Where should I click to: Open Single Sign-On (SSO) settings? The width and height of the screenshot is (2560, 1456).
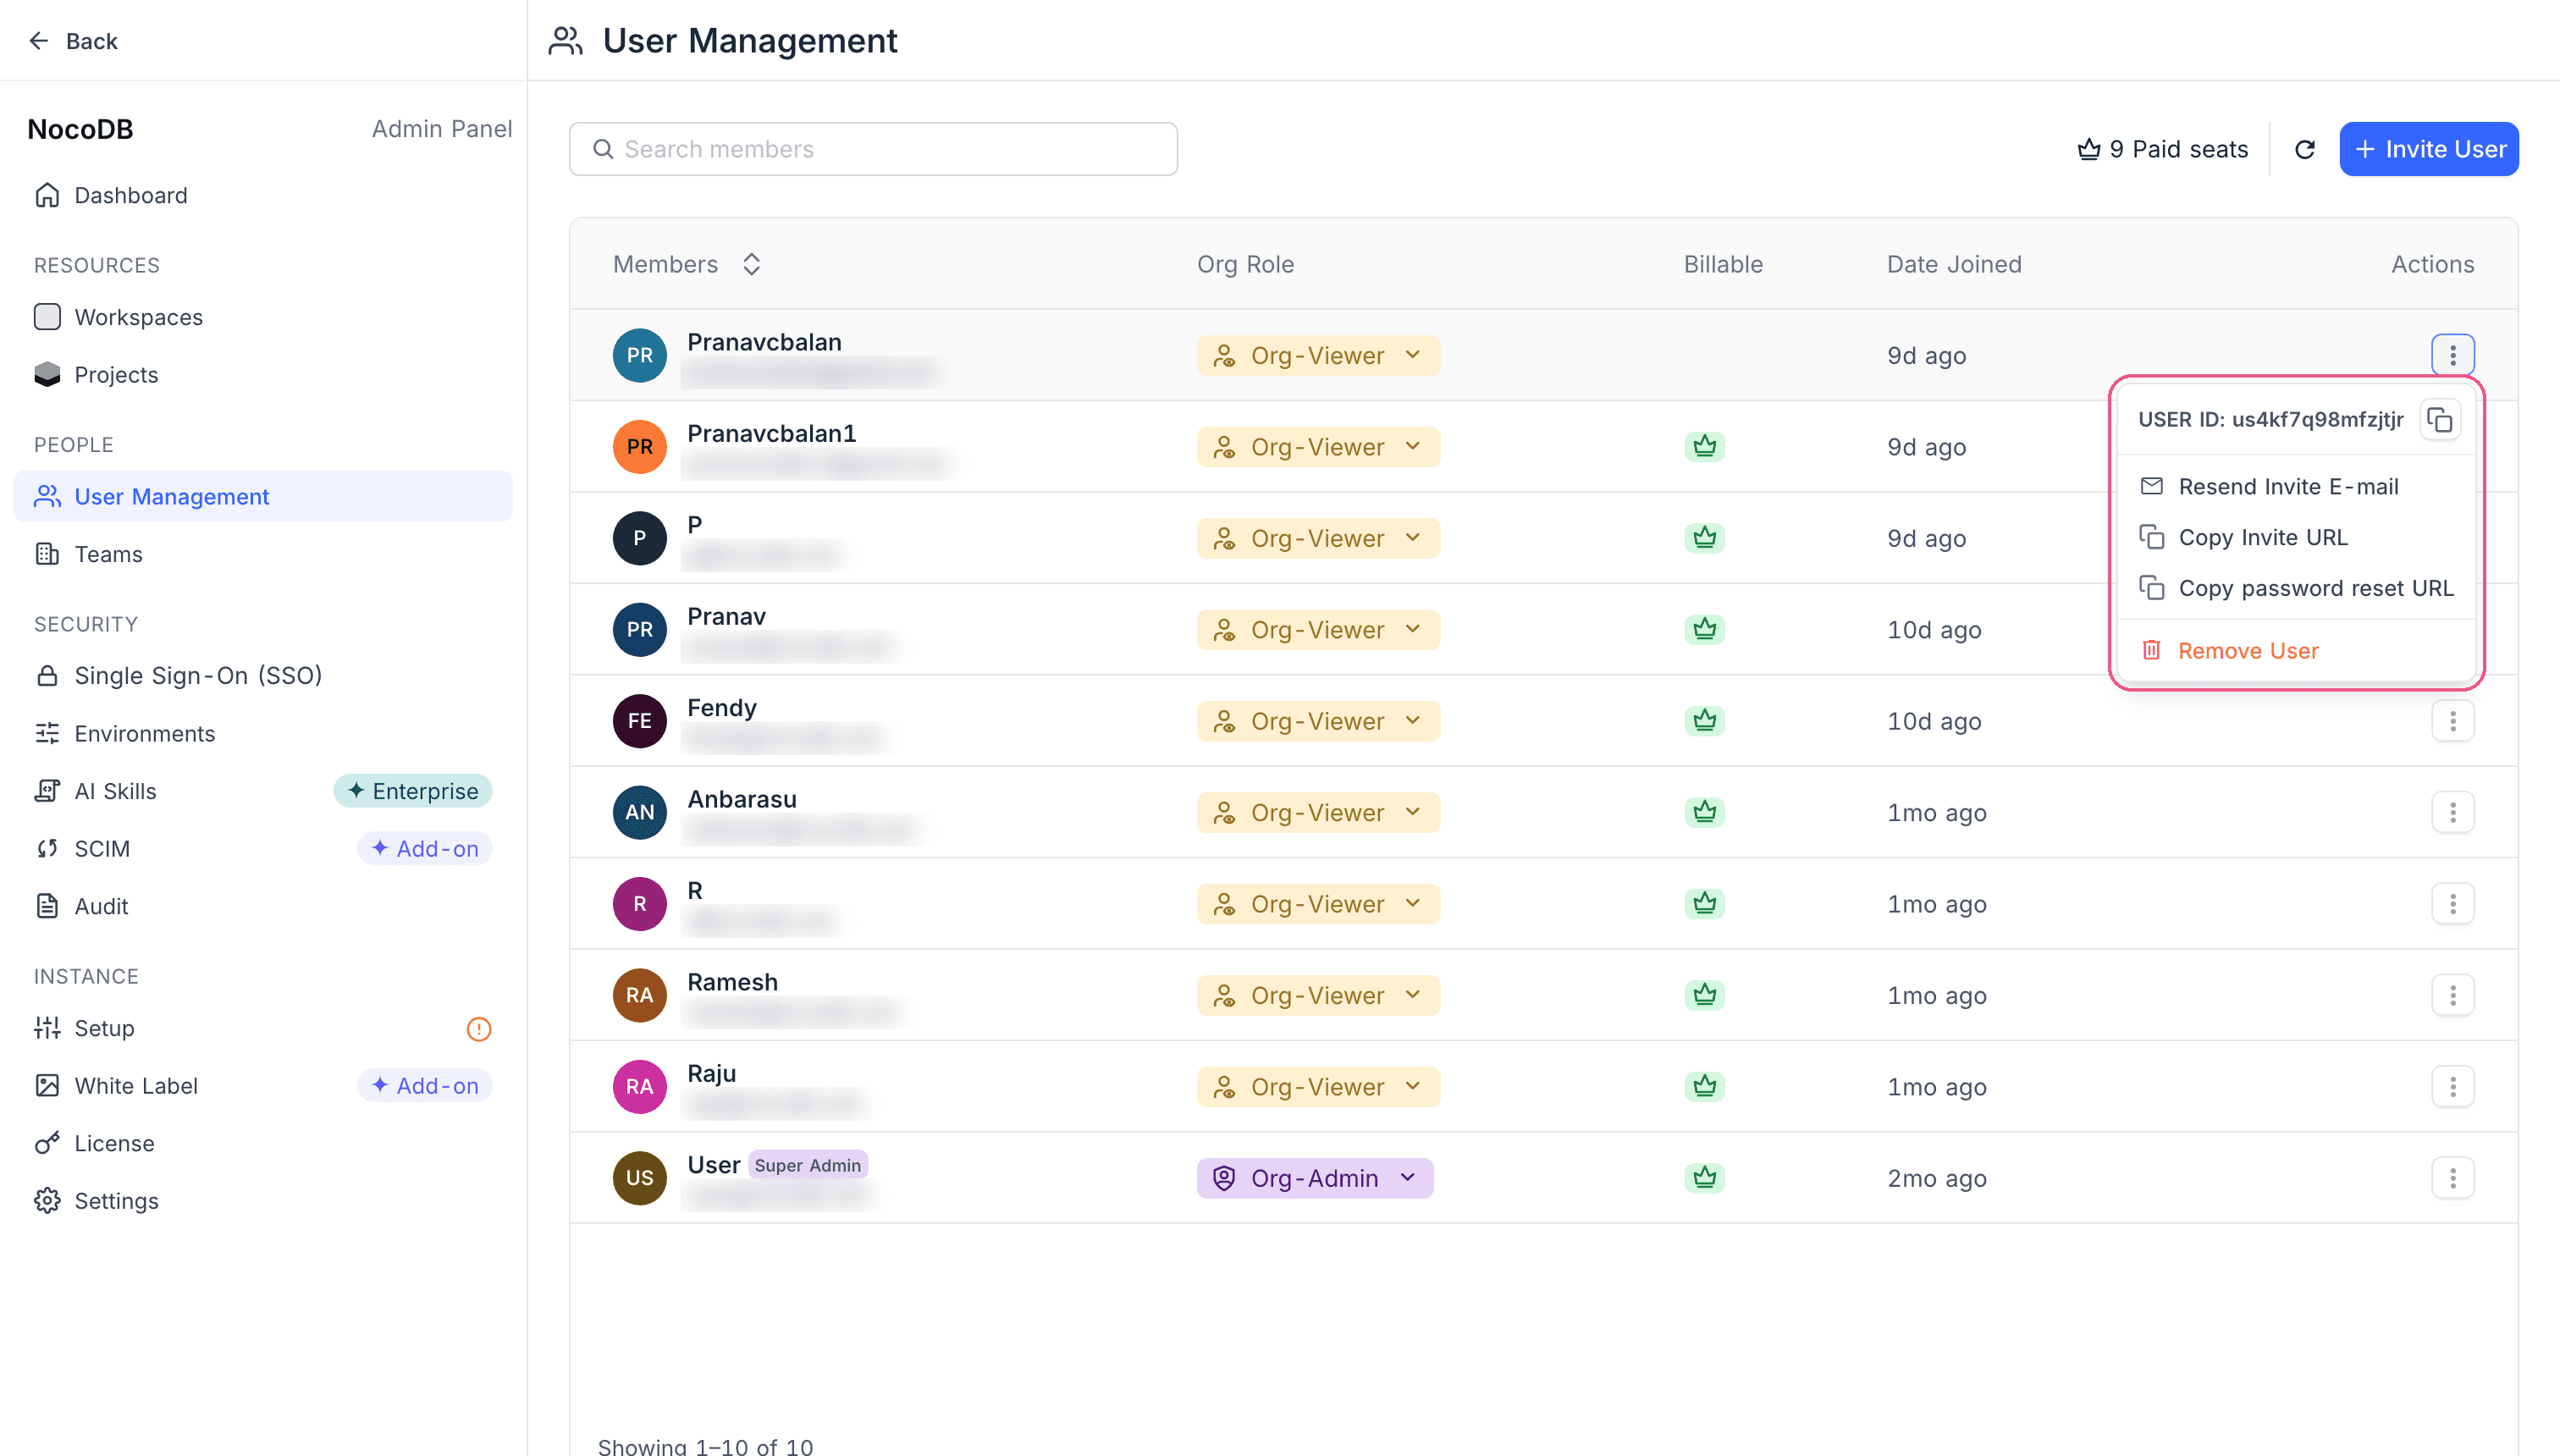pyautogui.click(x=263, y=675)
